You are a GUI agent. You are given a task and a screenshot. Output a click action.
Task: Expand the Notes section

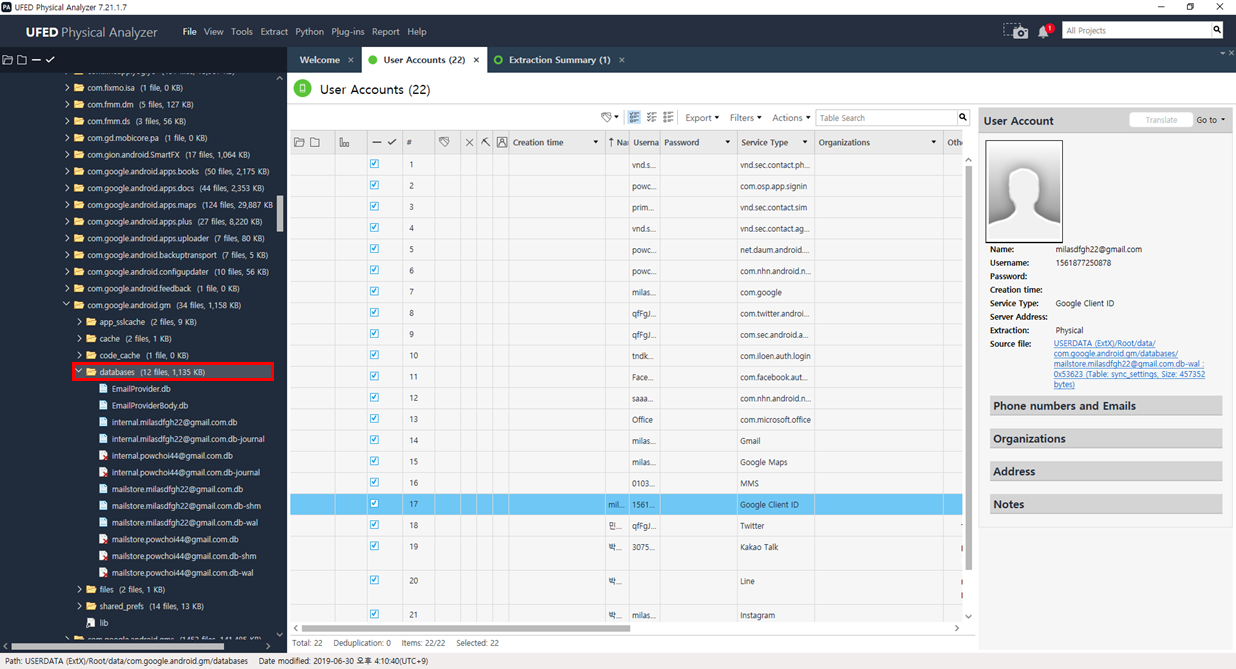1105,505
